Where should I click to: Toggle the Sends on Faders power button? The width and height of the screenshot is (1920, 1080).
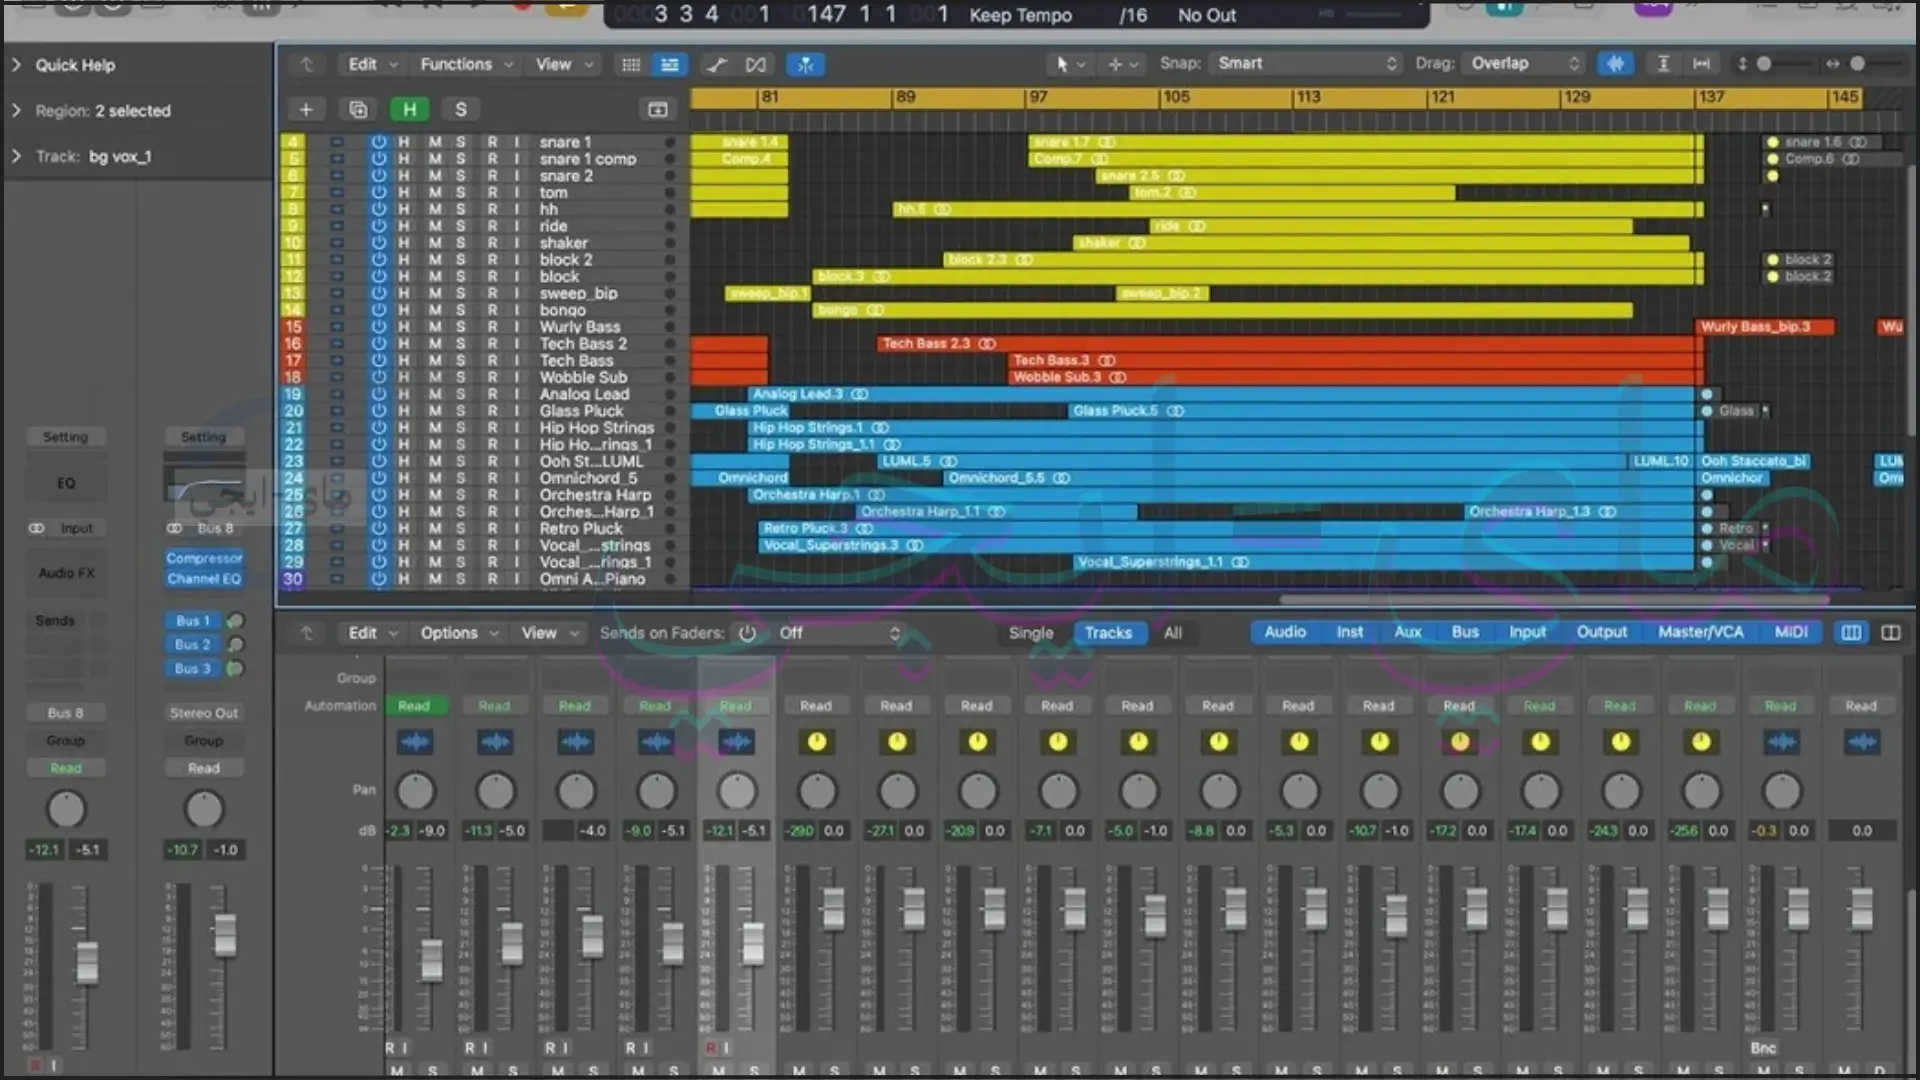(747, 633)
